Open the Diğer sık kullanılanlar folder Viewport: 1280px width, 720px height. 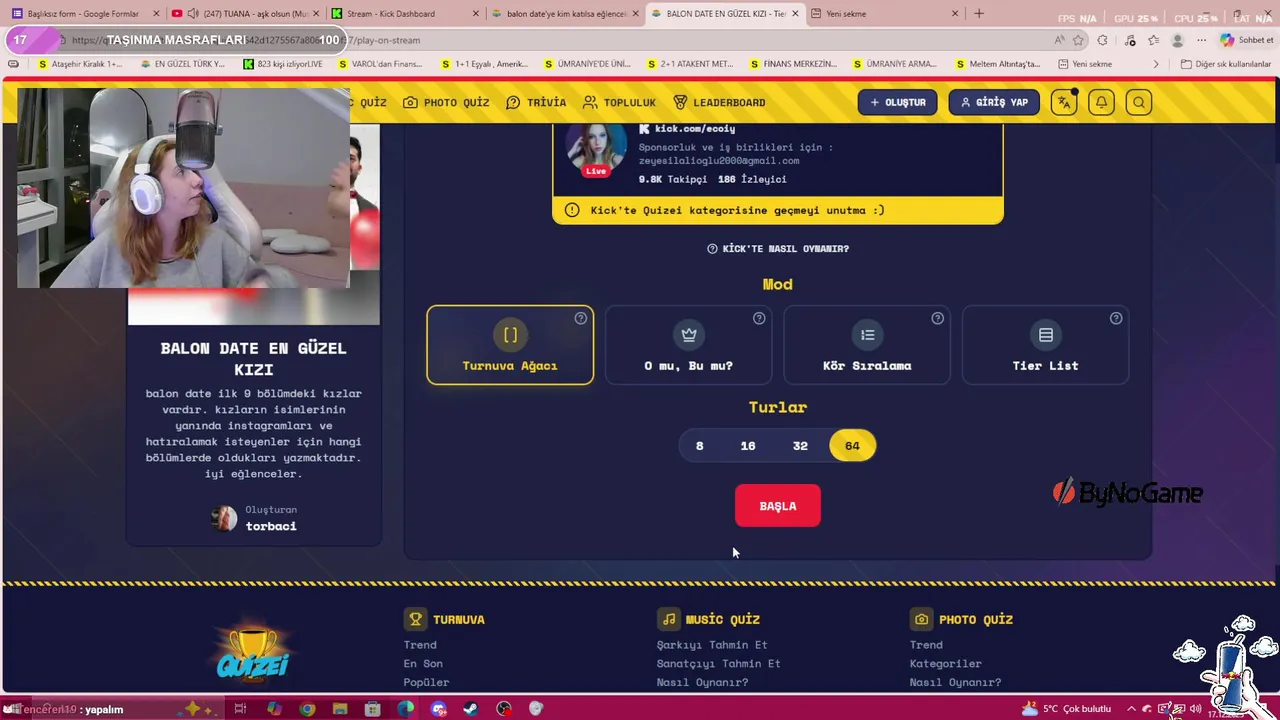coord(1225,64)
